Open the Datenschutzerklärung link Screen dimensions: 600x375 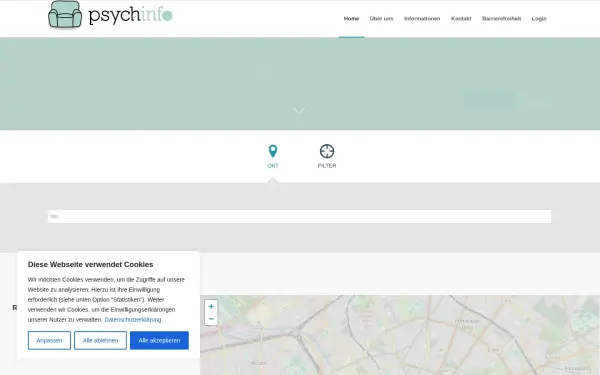[133, 320]
